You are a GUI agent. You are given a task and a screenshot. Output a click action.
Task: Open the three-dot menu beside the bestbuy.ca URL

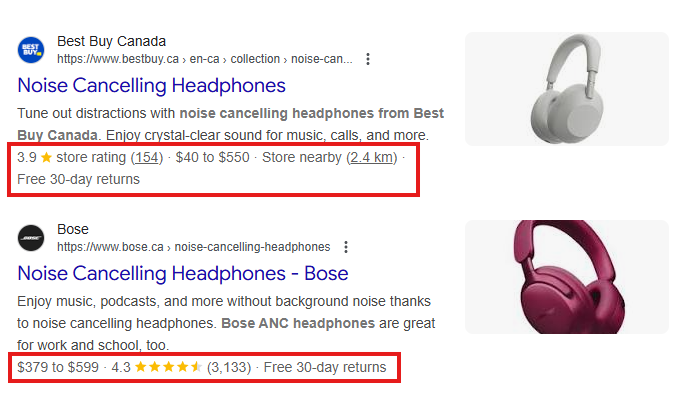368,59
